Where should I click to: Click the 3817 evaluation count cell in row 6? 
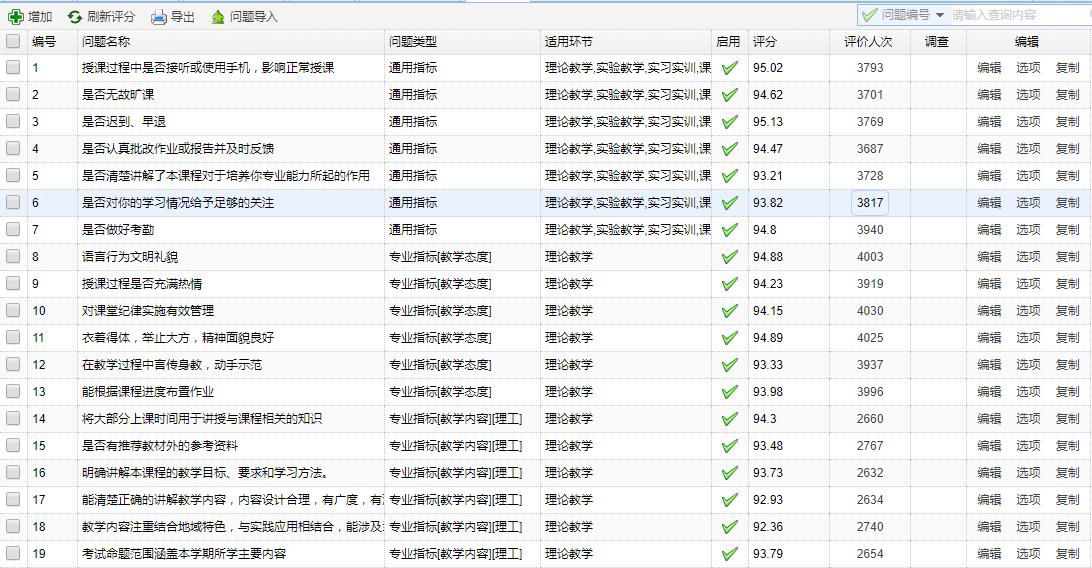click(x=869, y=203)
